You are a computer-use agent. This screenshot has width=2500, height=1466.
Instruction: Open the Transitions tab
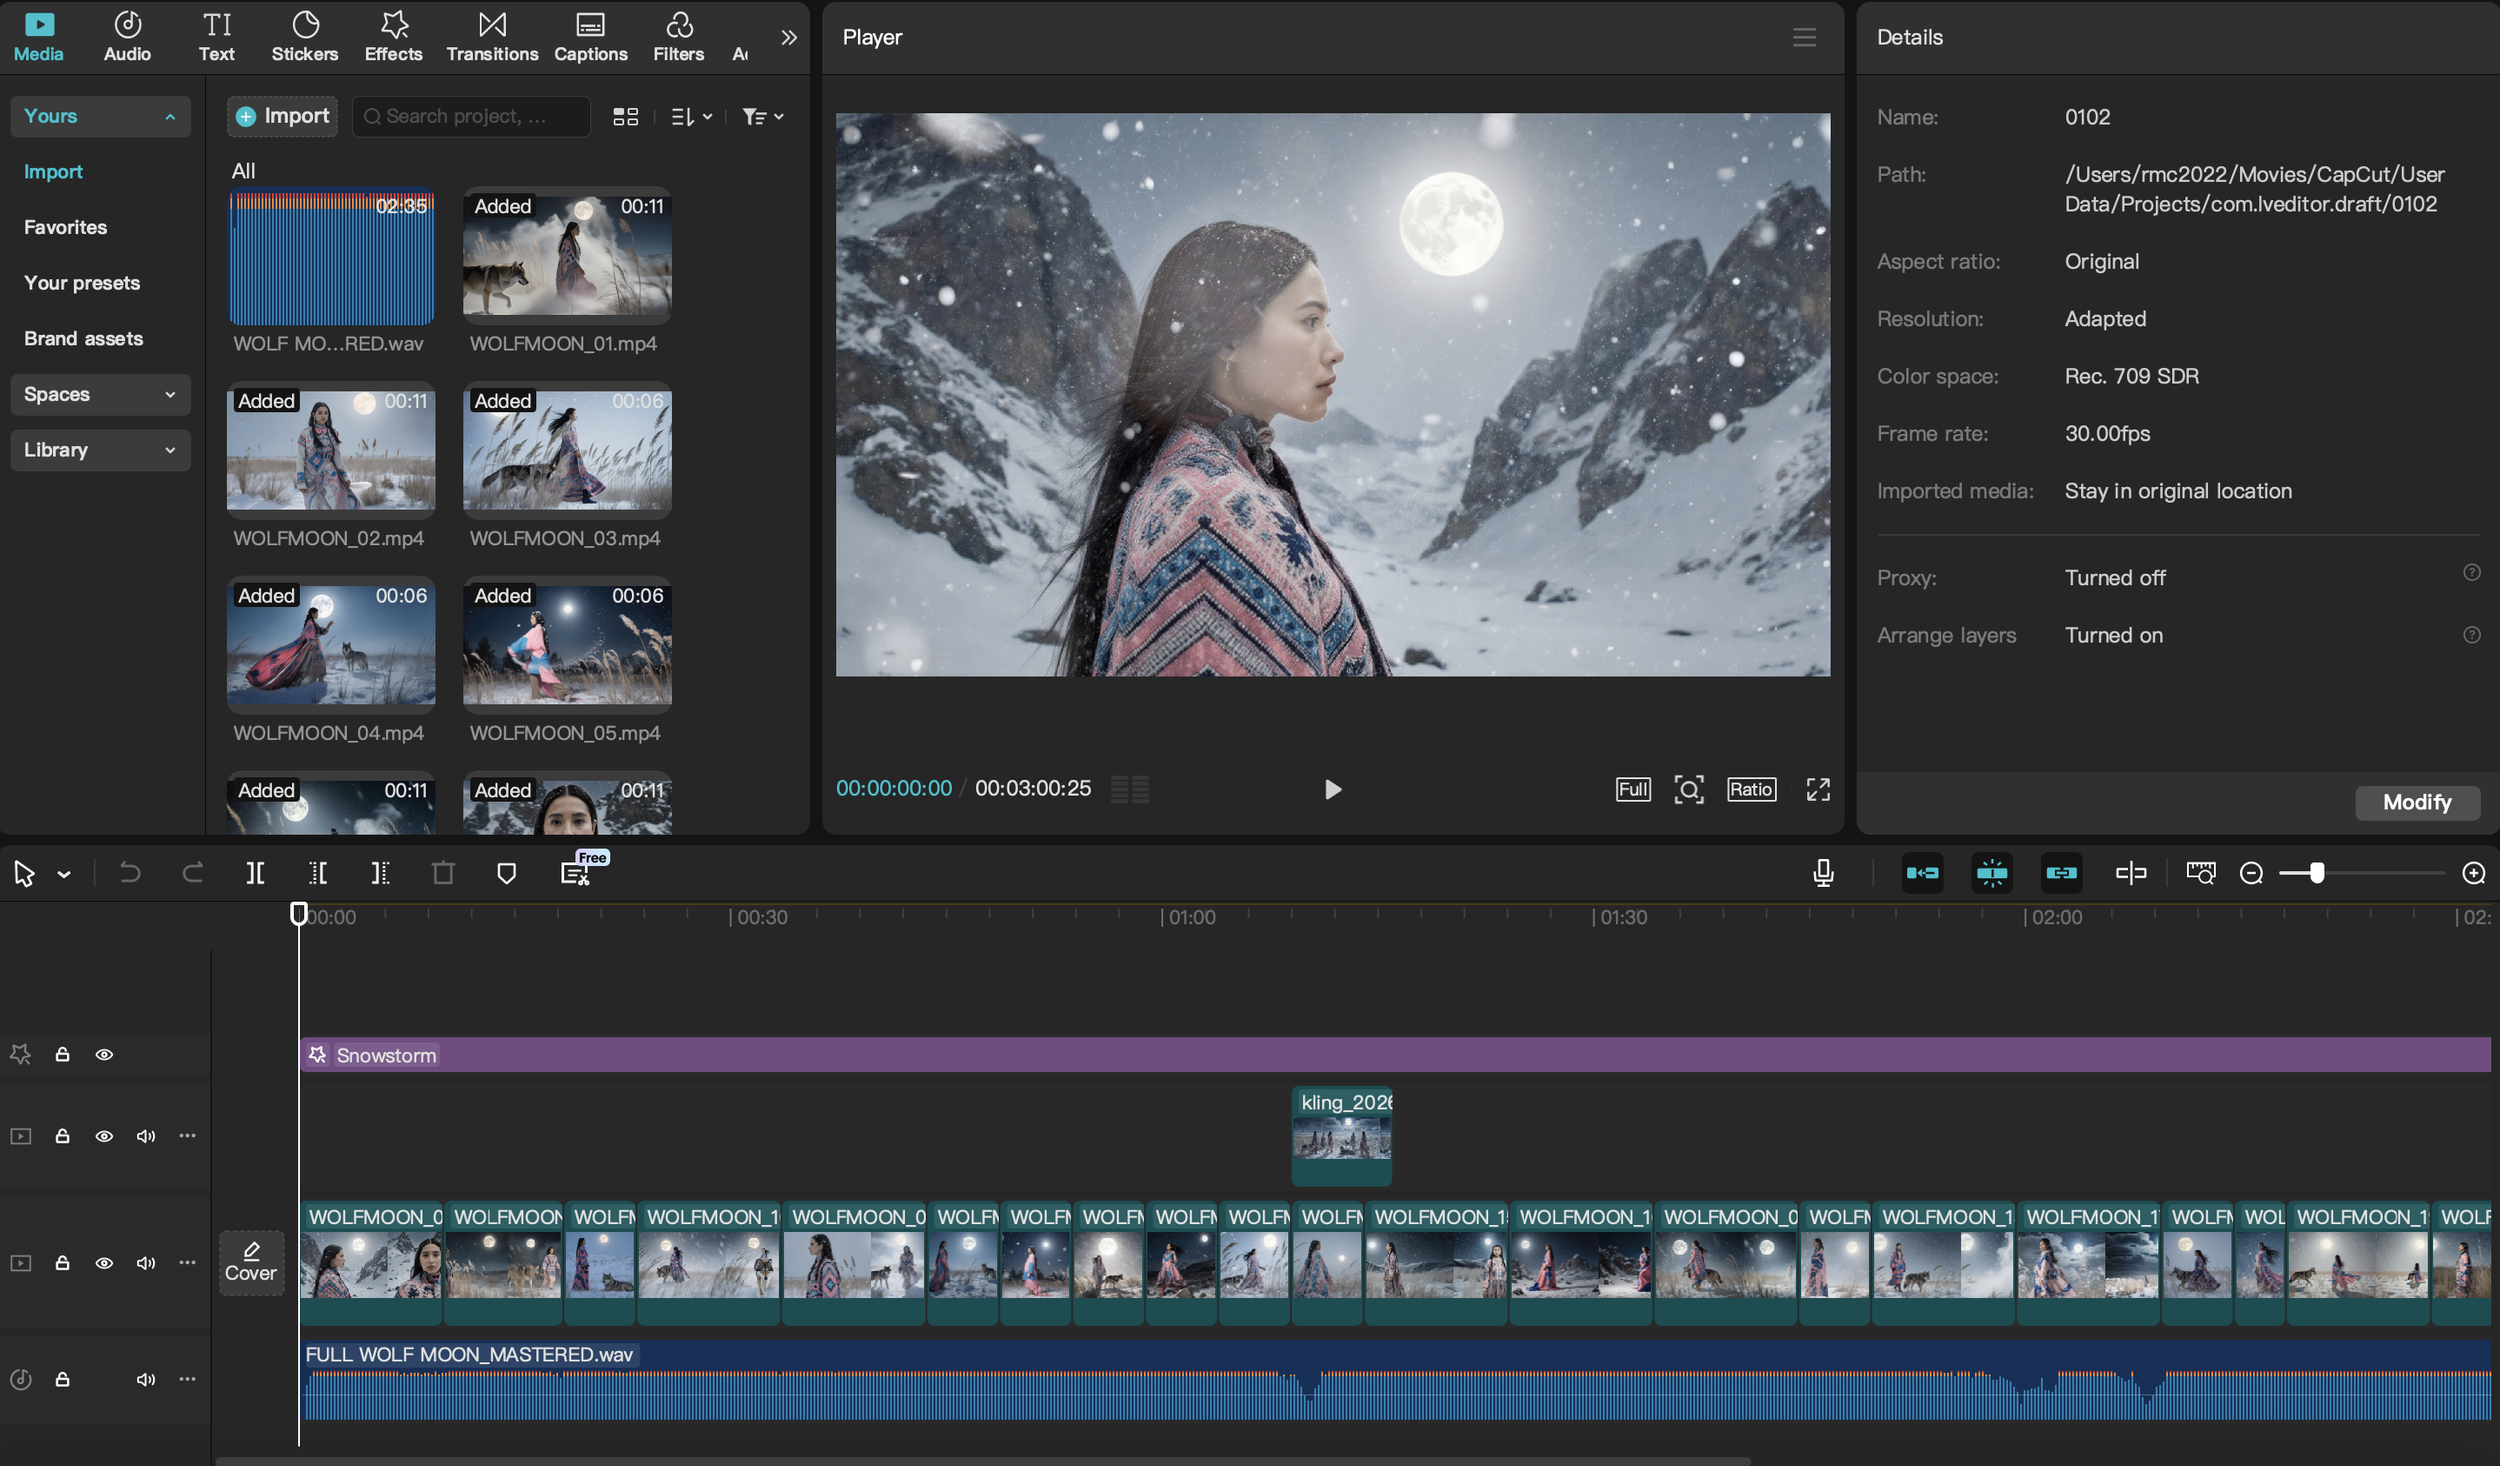tap(492, 37)
